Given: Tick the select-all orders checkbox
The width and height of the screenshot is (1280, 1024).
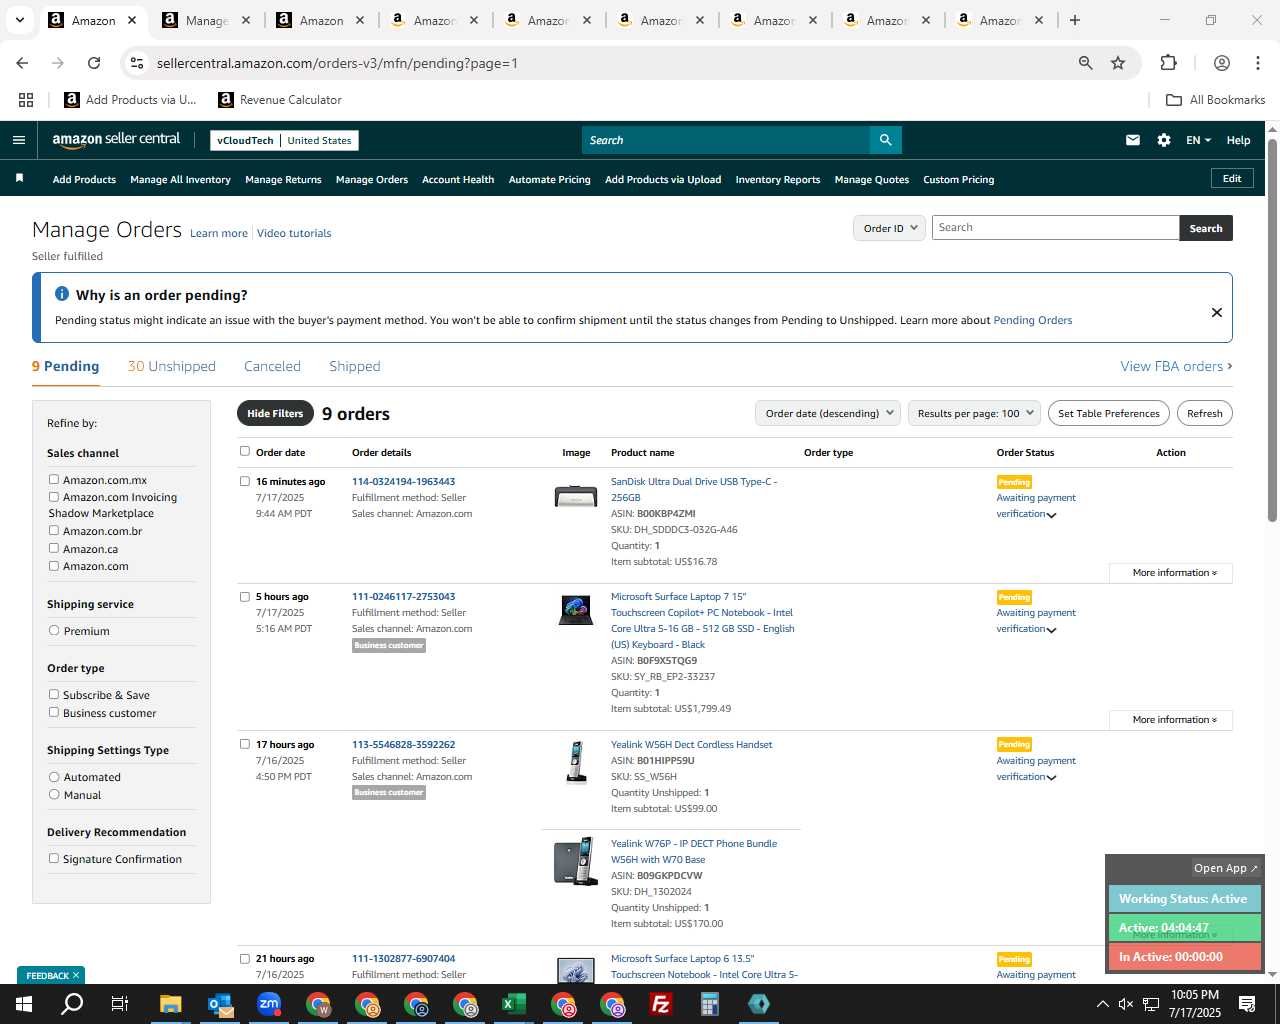Looking at the screenshot, I should [x=245, y=451].
